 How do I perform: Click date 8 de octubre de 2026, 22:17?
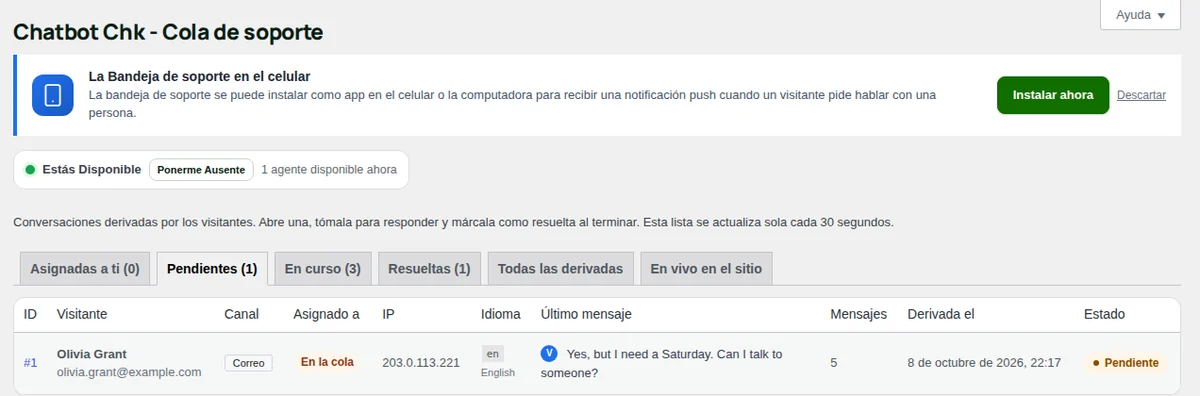pyautogui.click(x=984, y=363)
